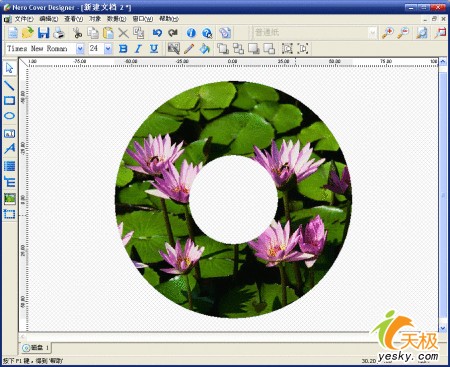Viewport: 450px width, 367px height.
Task: Open the 帮助 (Help) menu
Action: pyautogui.click(x=169, y=19)
